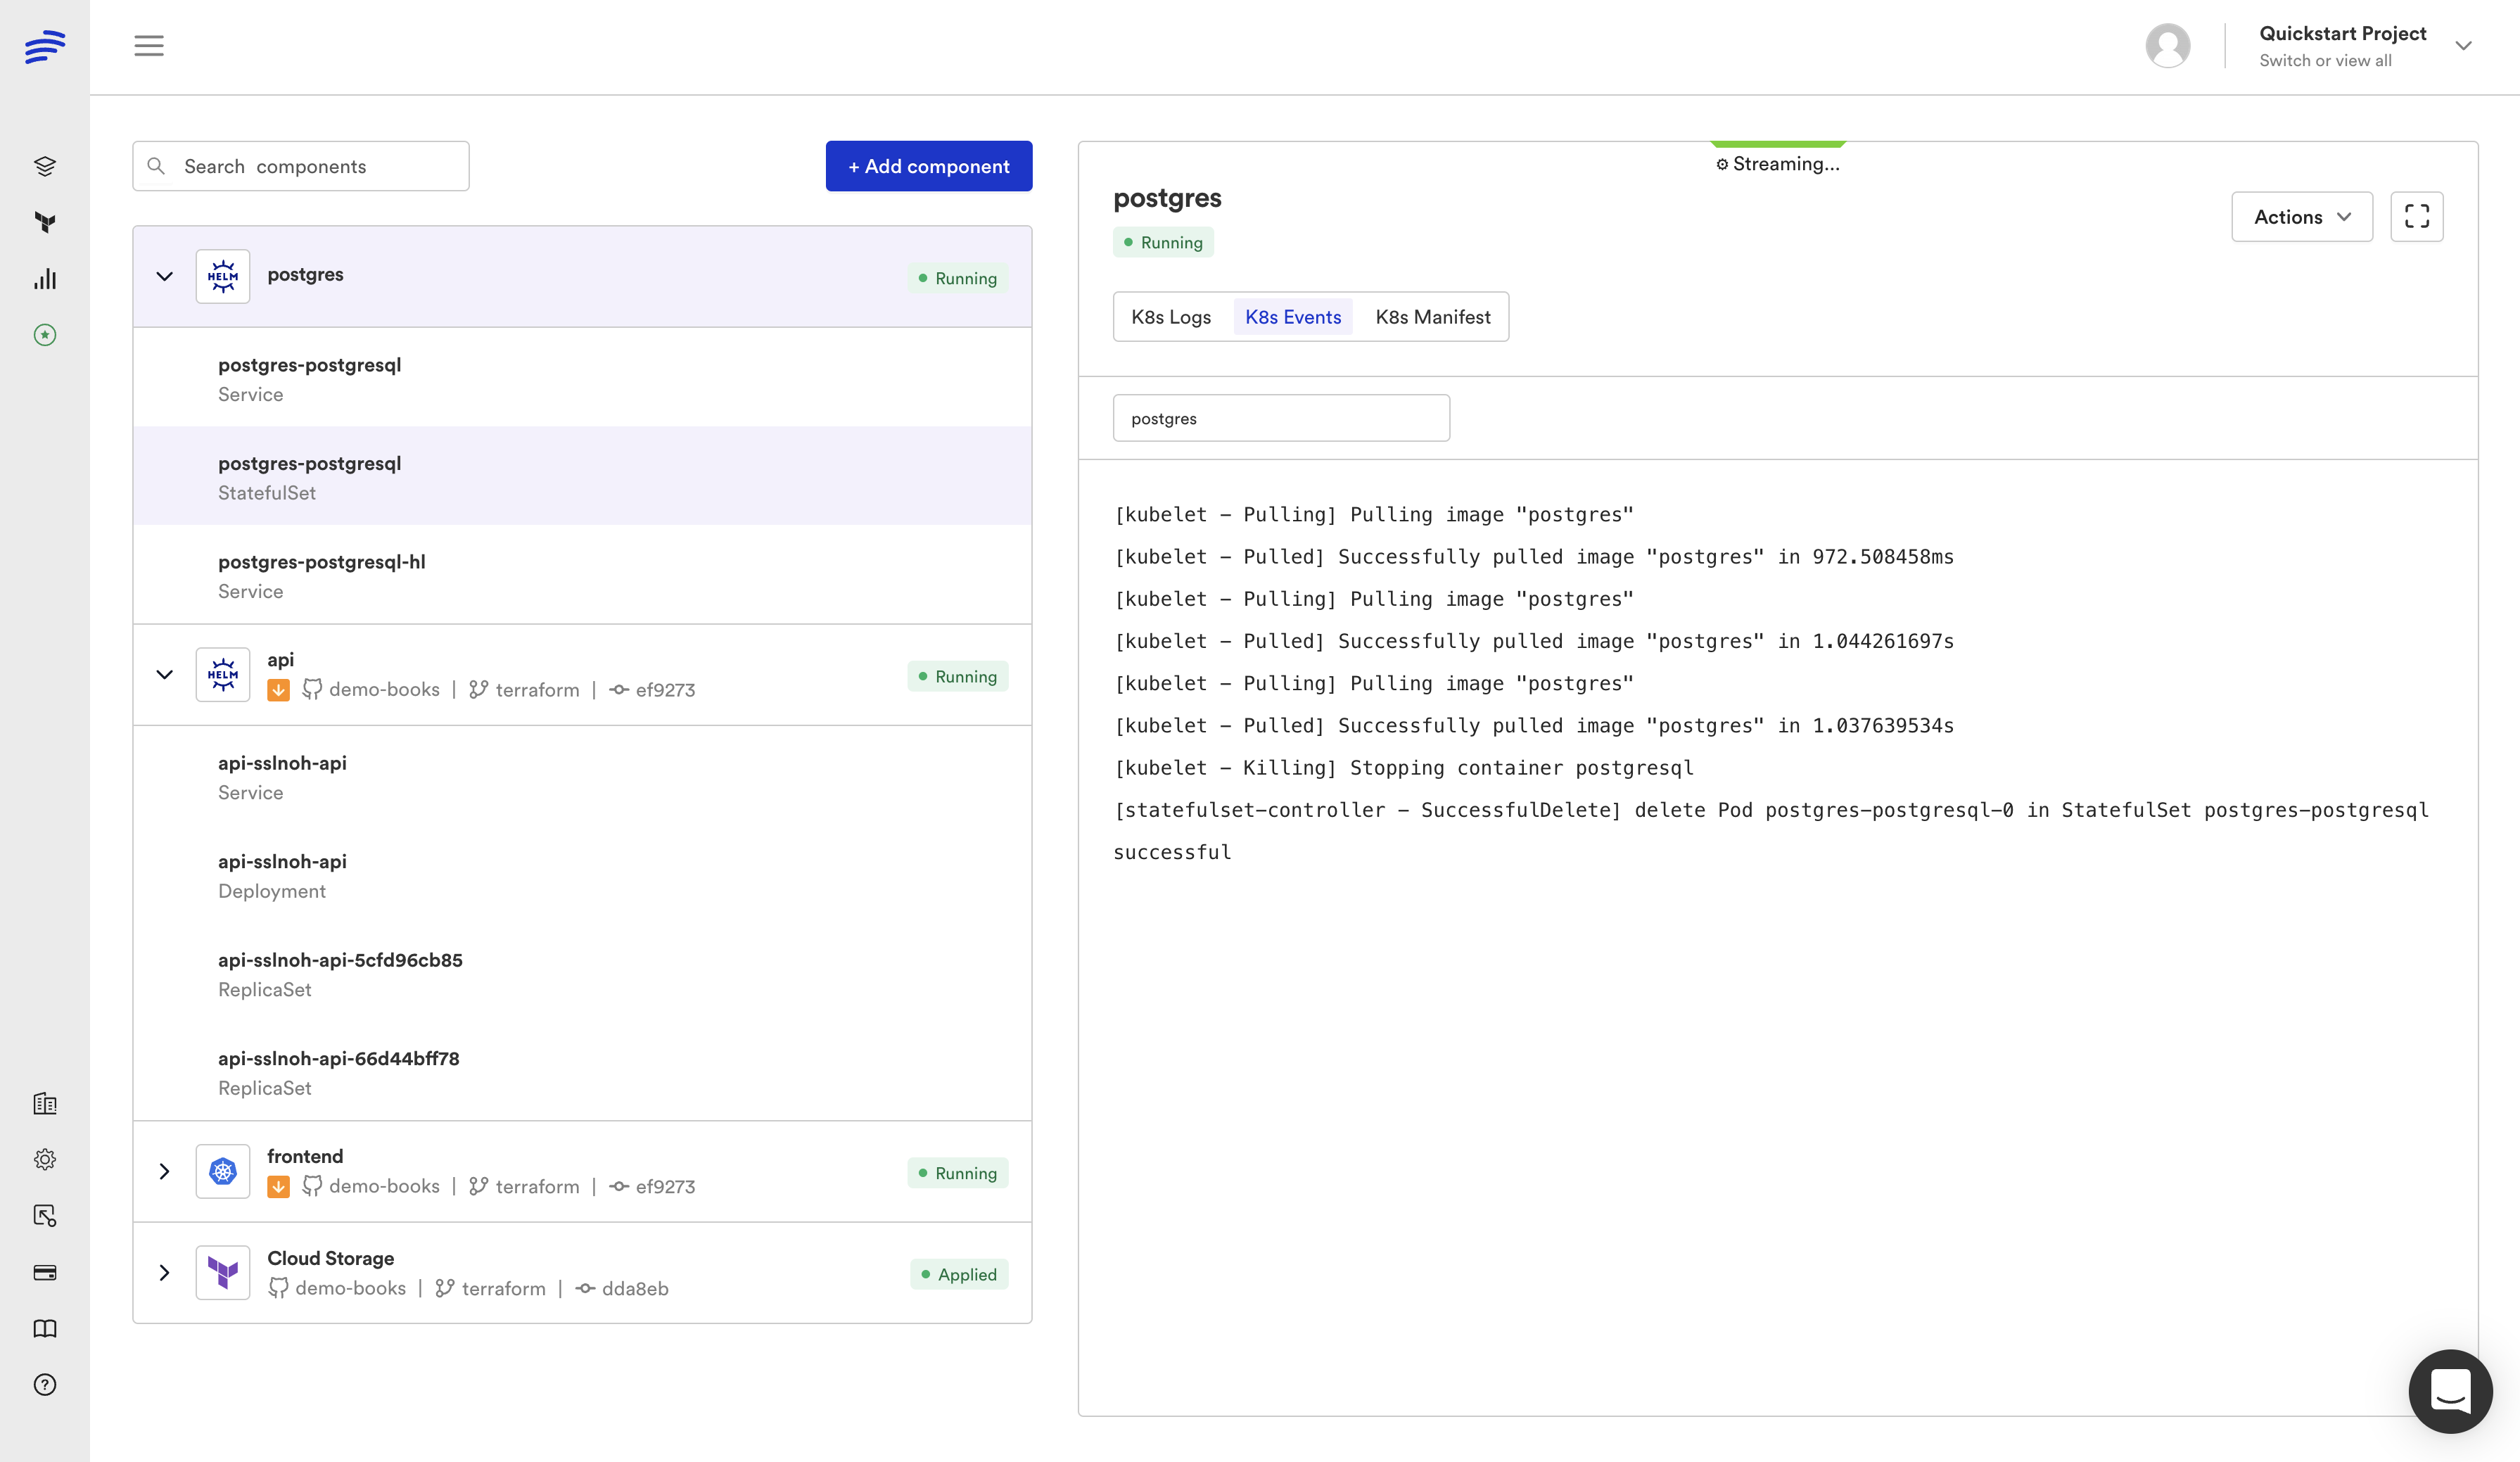Click the Add component button

tap(928, 166)
